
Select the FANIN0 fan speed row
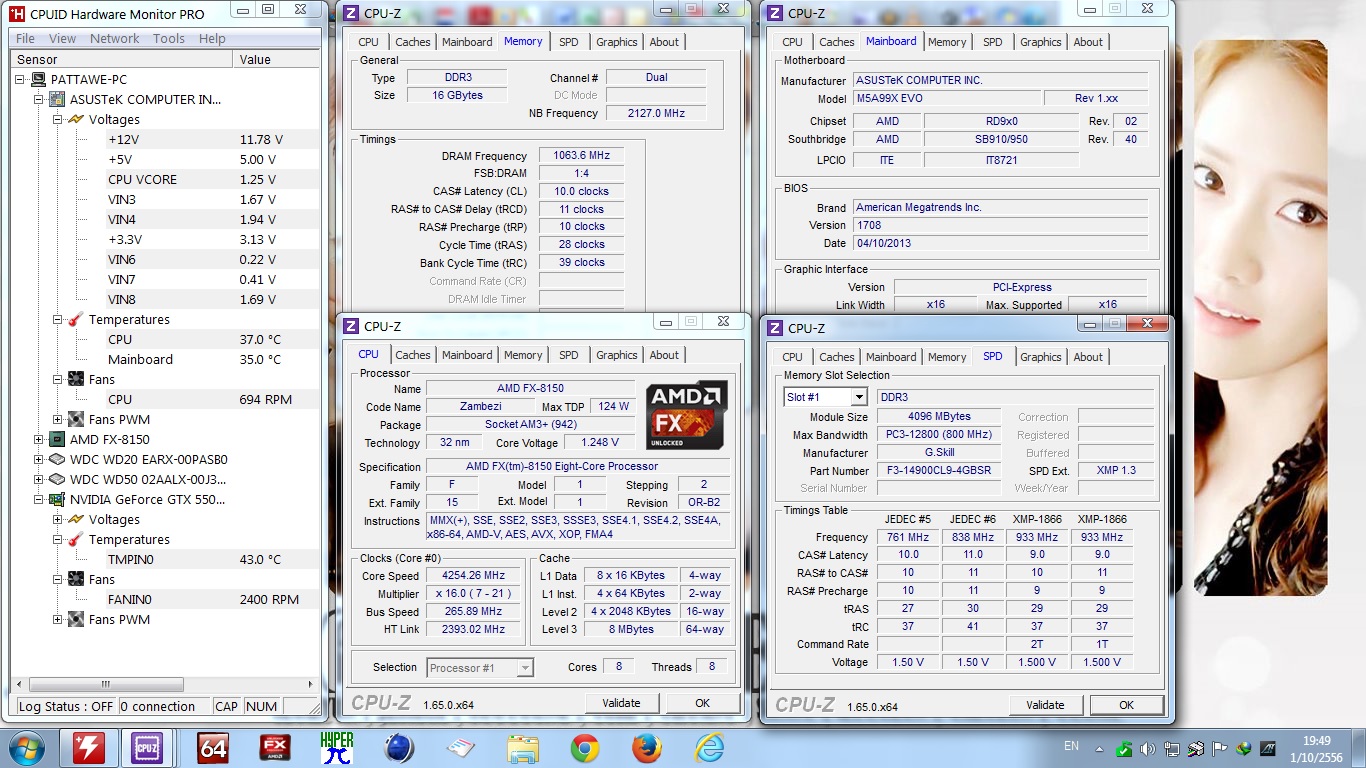(212, 599)
